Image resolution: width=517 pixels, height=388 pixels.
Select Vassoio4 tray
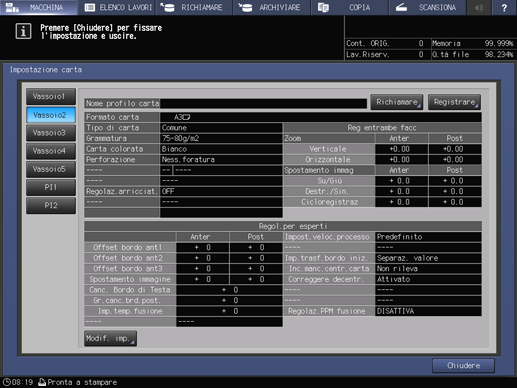(x=51, y=151)
